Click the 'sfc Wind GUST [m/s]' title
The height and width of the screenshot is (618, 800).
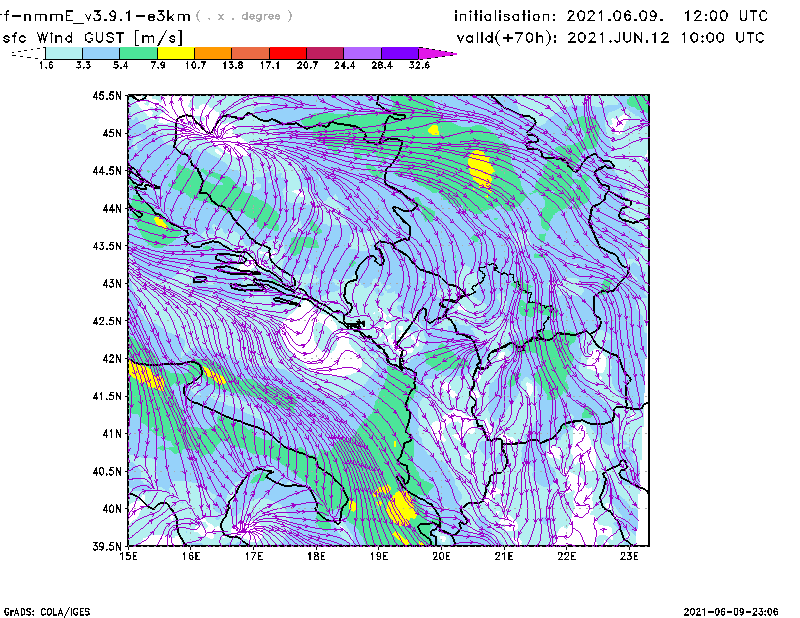point(93,38)
